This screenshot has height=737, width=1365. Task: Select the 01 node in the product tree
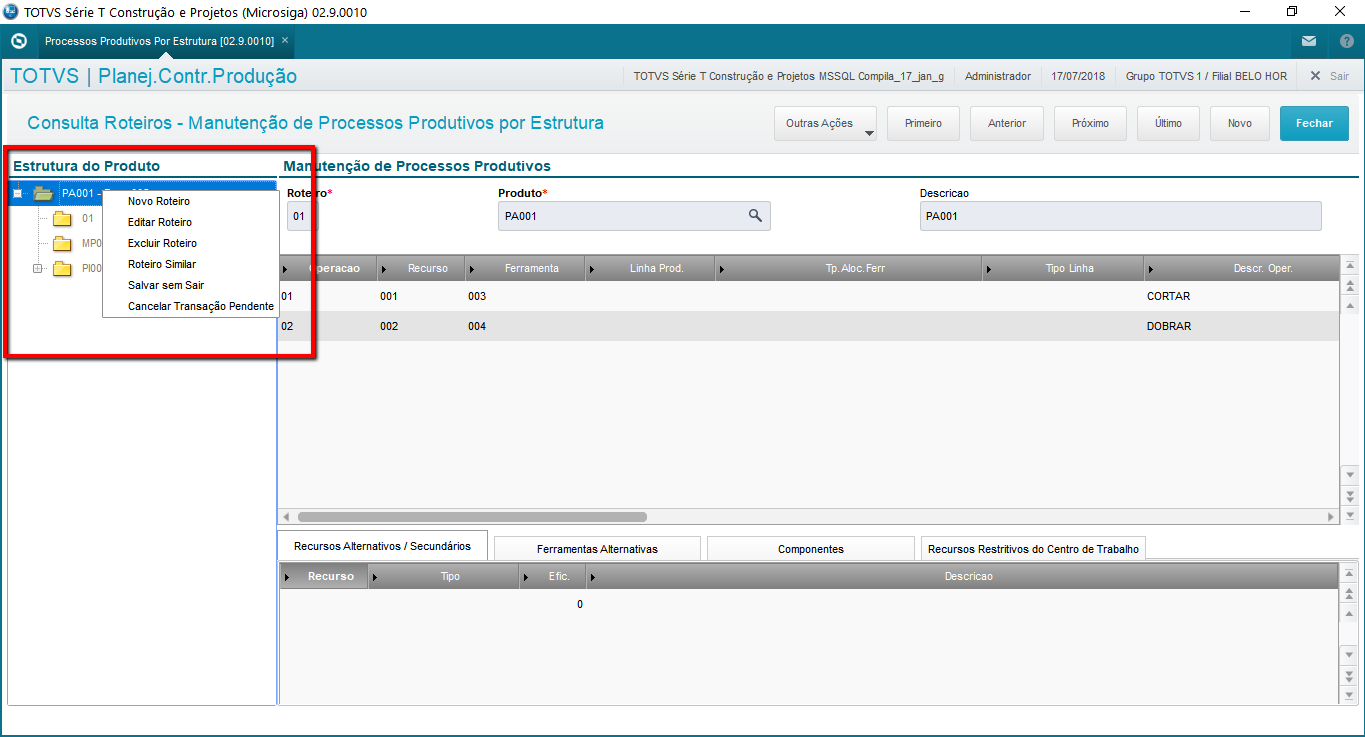click(88, 218)
